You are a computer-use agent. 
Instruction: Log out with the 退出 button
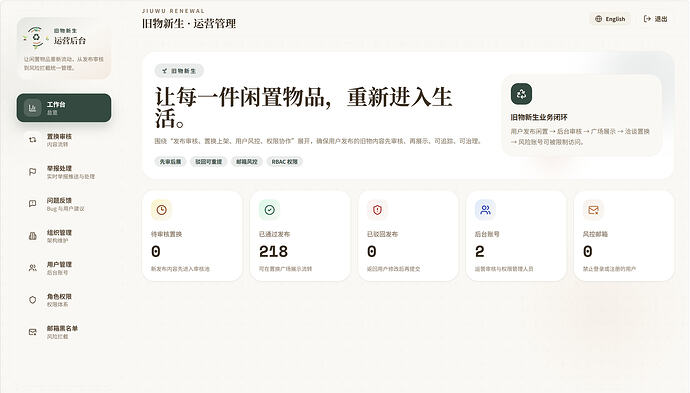tap(656, 19)
